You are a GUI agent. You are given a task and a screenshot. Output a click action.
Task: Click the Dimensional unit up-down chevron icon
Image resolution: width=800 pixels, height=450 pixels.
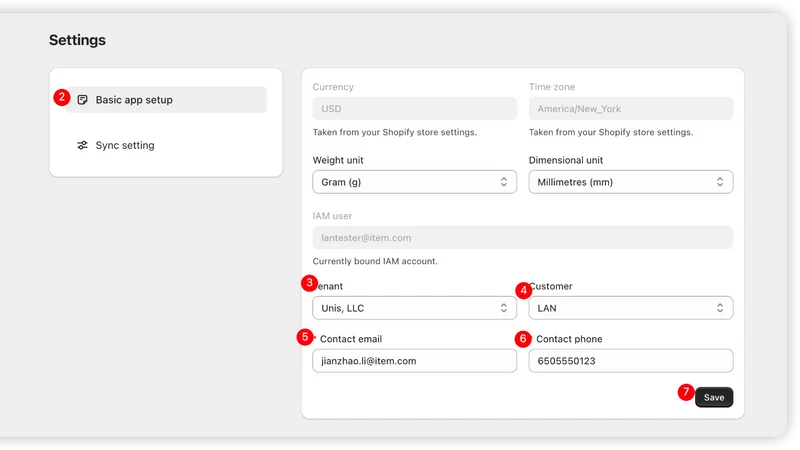(720, 182)
